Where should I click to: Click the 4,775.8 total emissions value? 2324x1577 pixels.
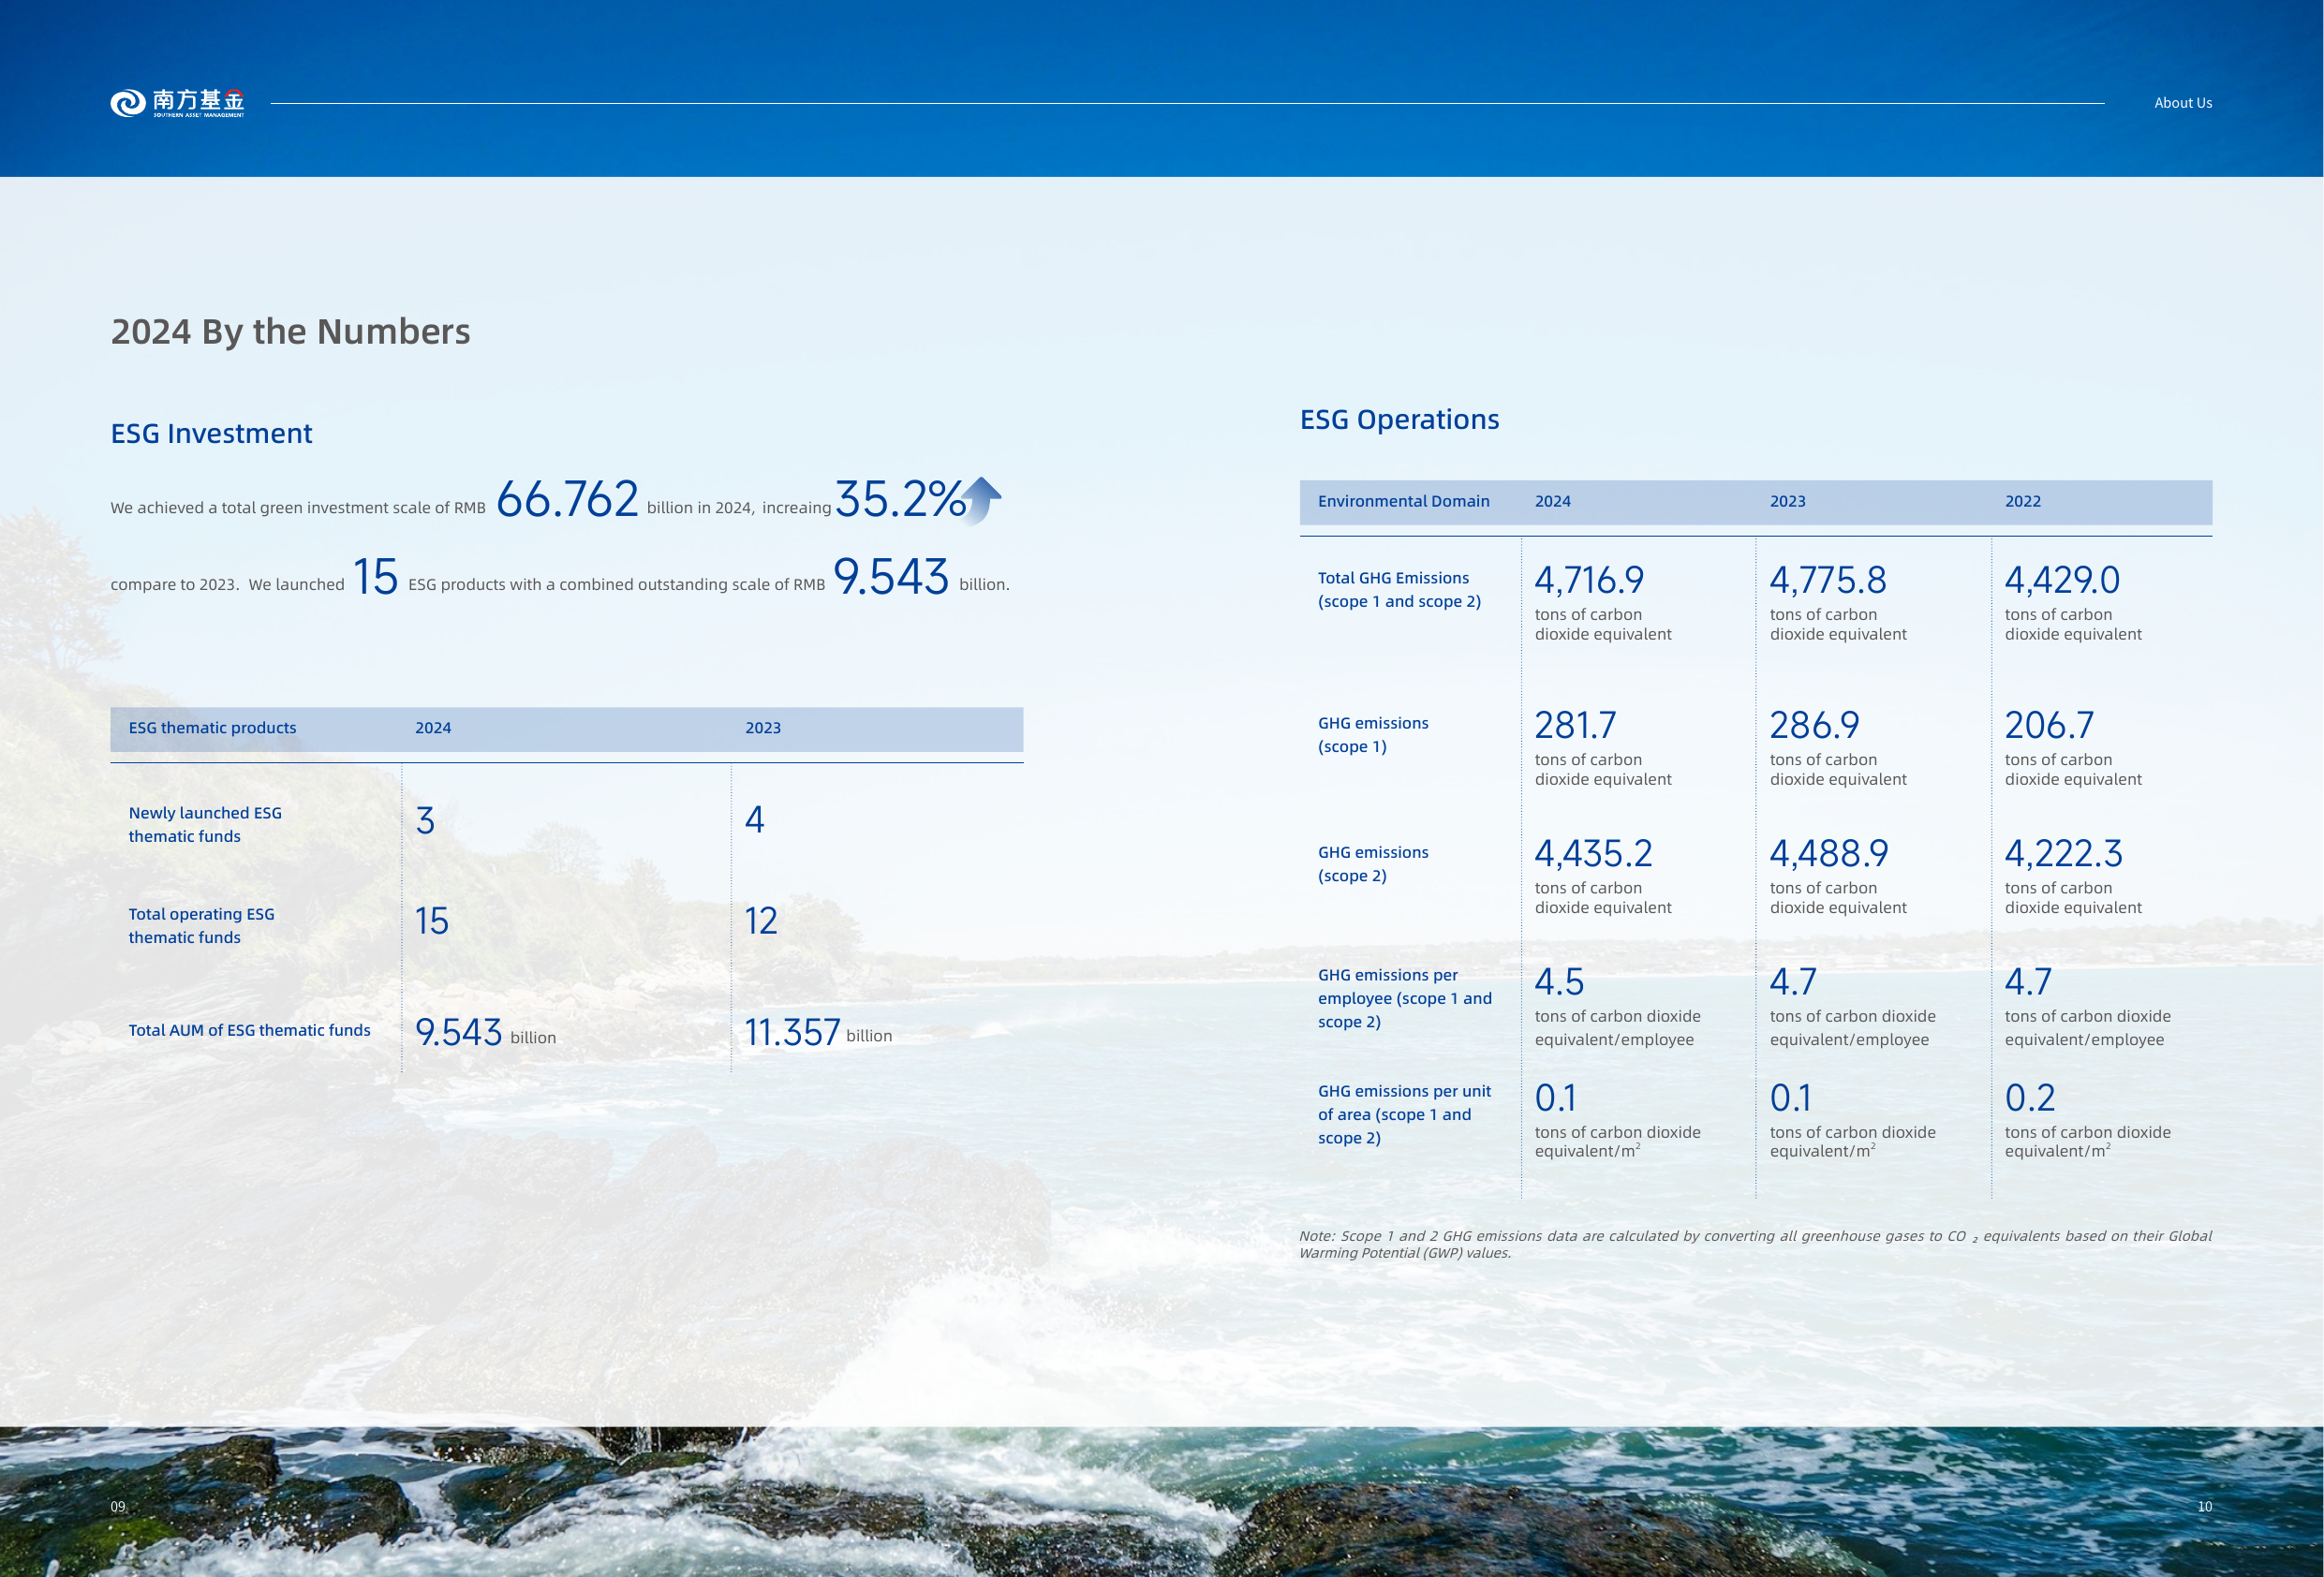click(1827, 580)
